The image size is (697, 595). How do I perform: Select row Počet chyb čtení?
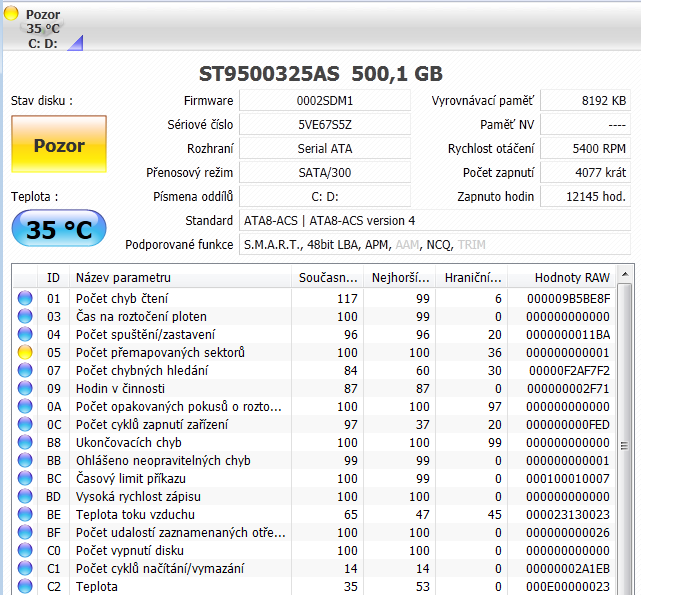(314, 298)
